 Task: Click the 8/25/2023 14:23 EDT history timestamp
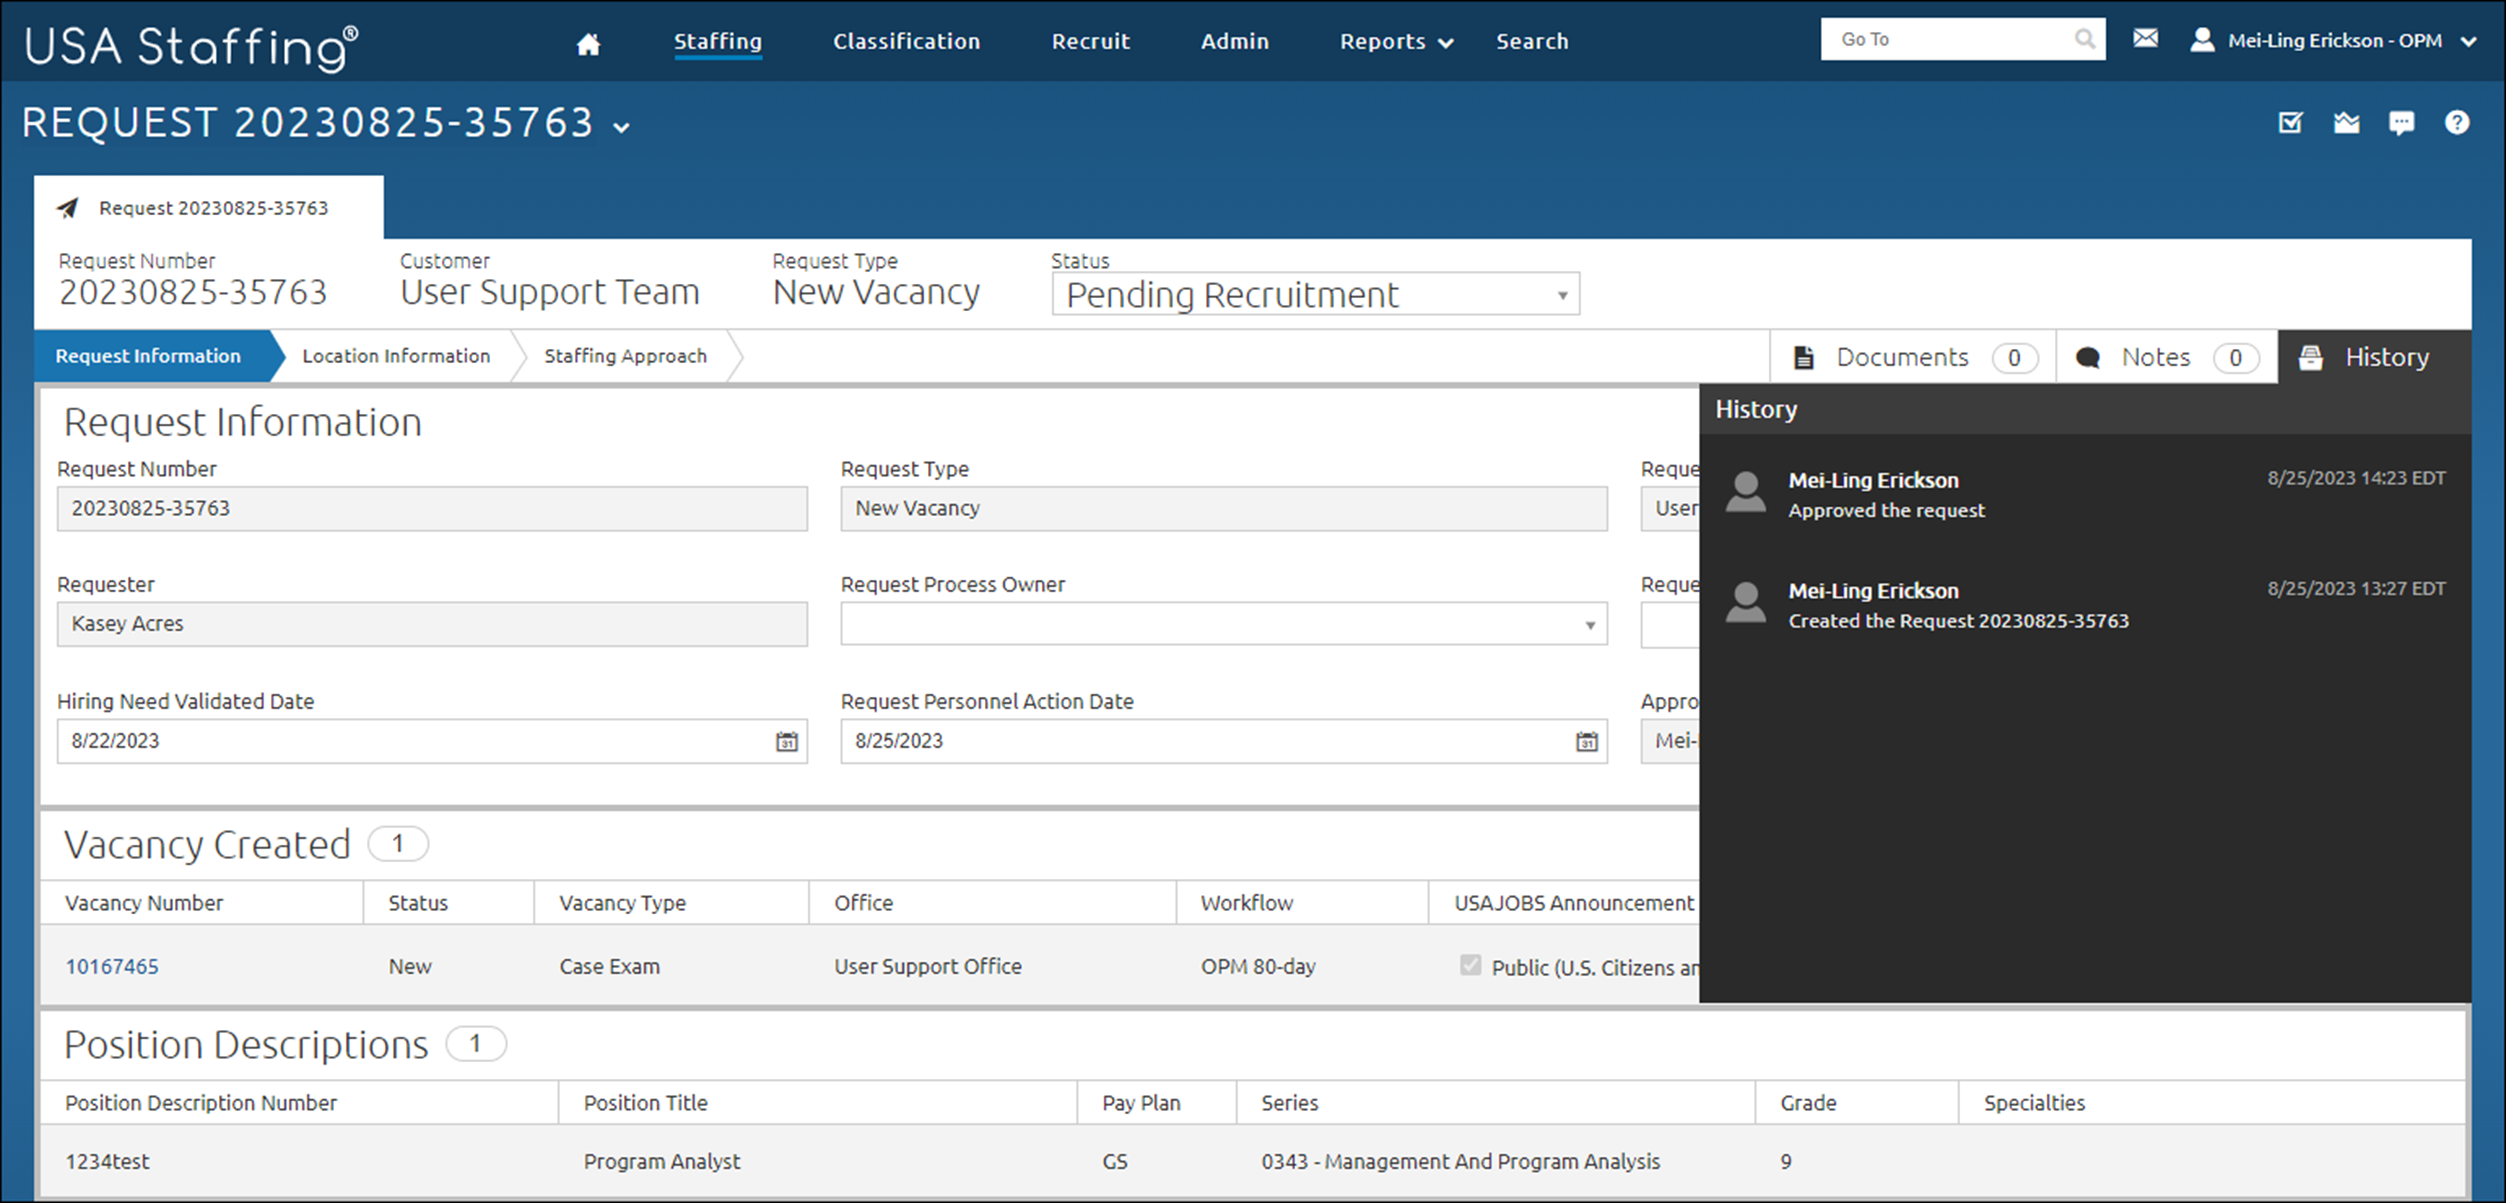click(x=2356, y=478)
